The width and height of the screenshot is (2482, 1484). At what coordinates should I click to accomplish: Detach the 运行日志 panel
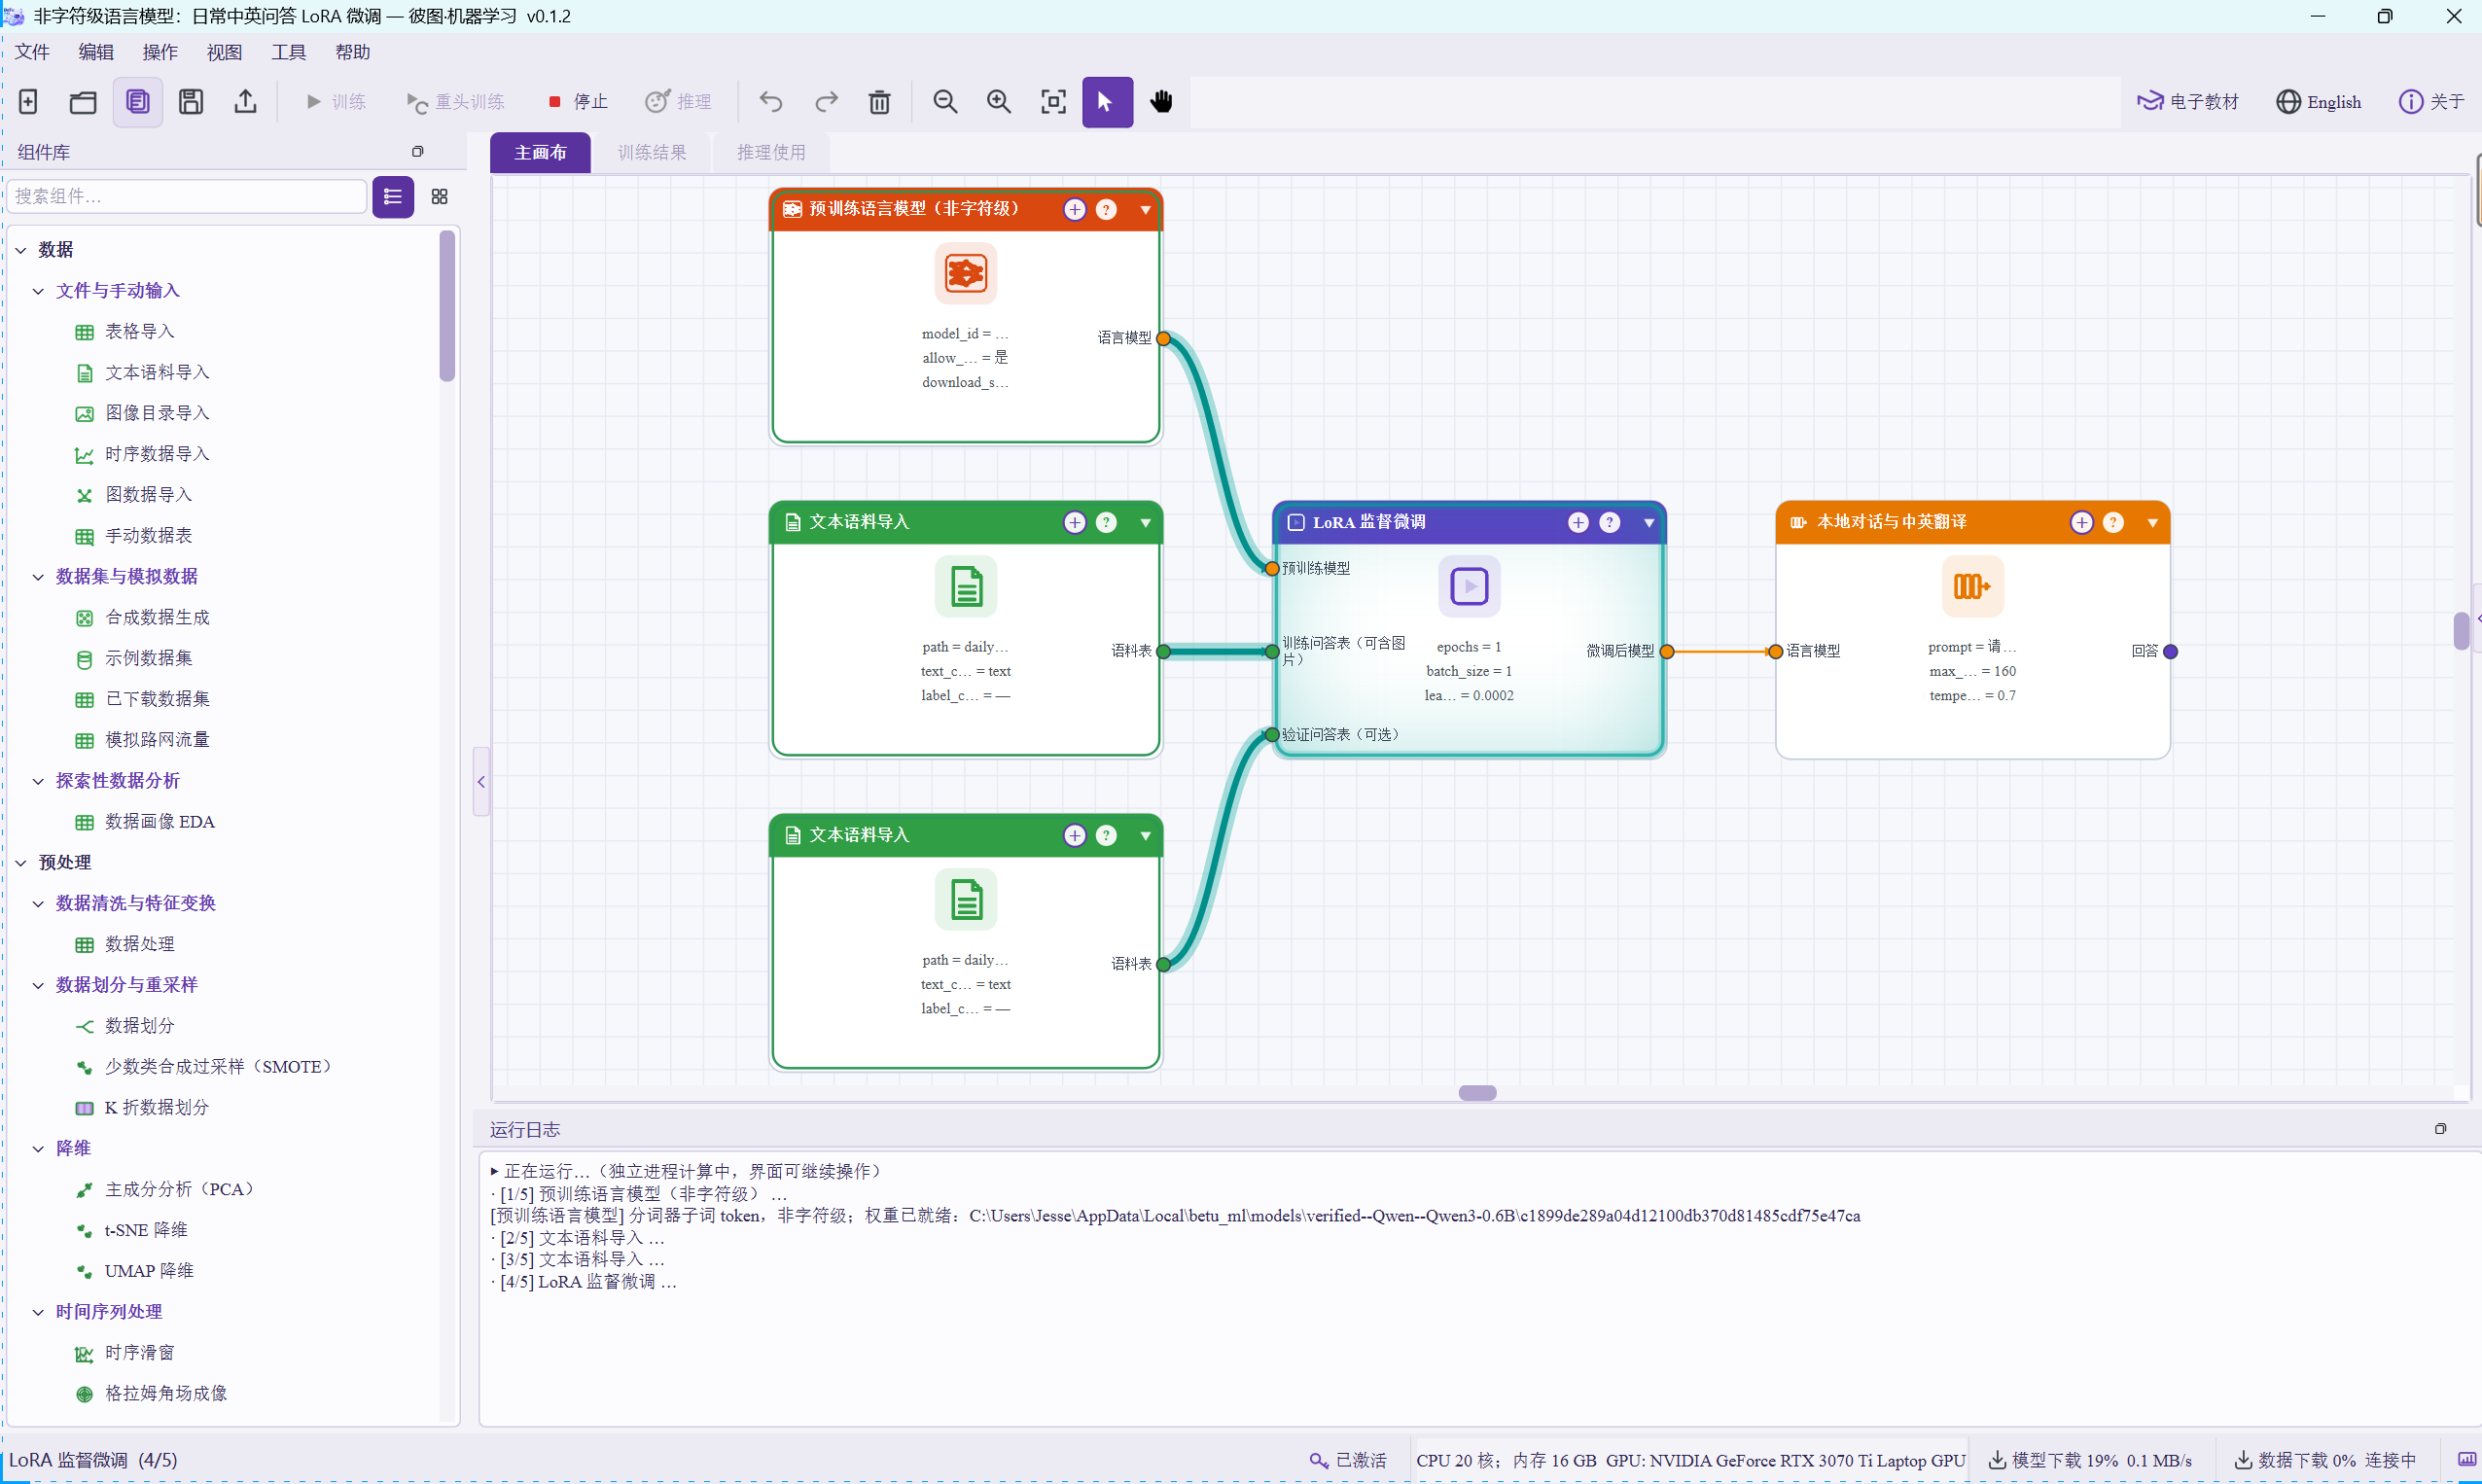[x=2440, y=1129]
